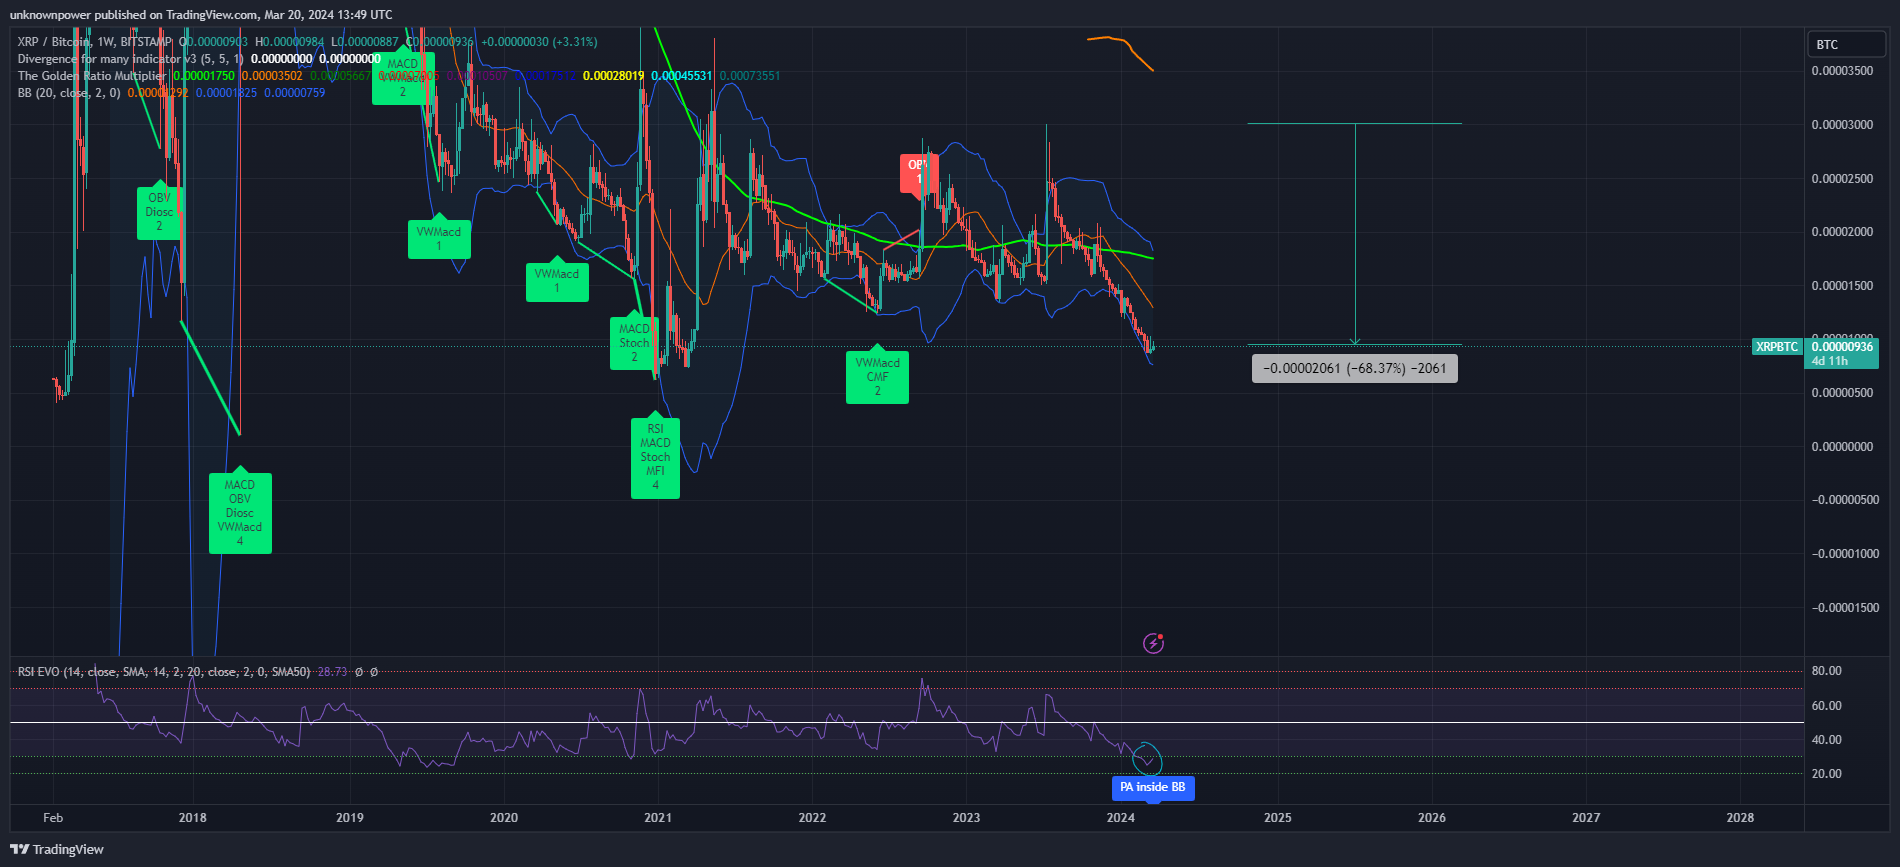Select the 2027 time axis label

click(1586, 818)
